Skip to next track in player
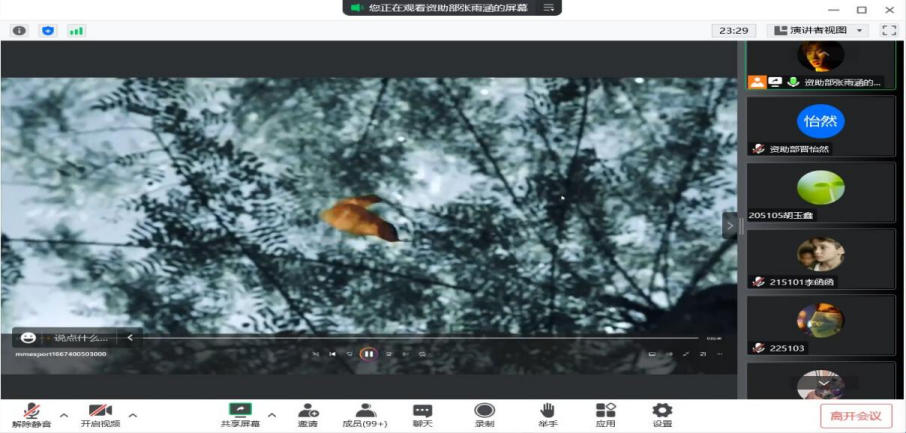Screen dimensions: 906x433 pyautogui.click(x=406, y=354)
